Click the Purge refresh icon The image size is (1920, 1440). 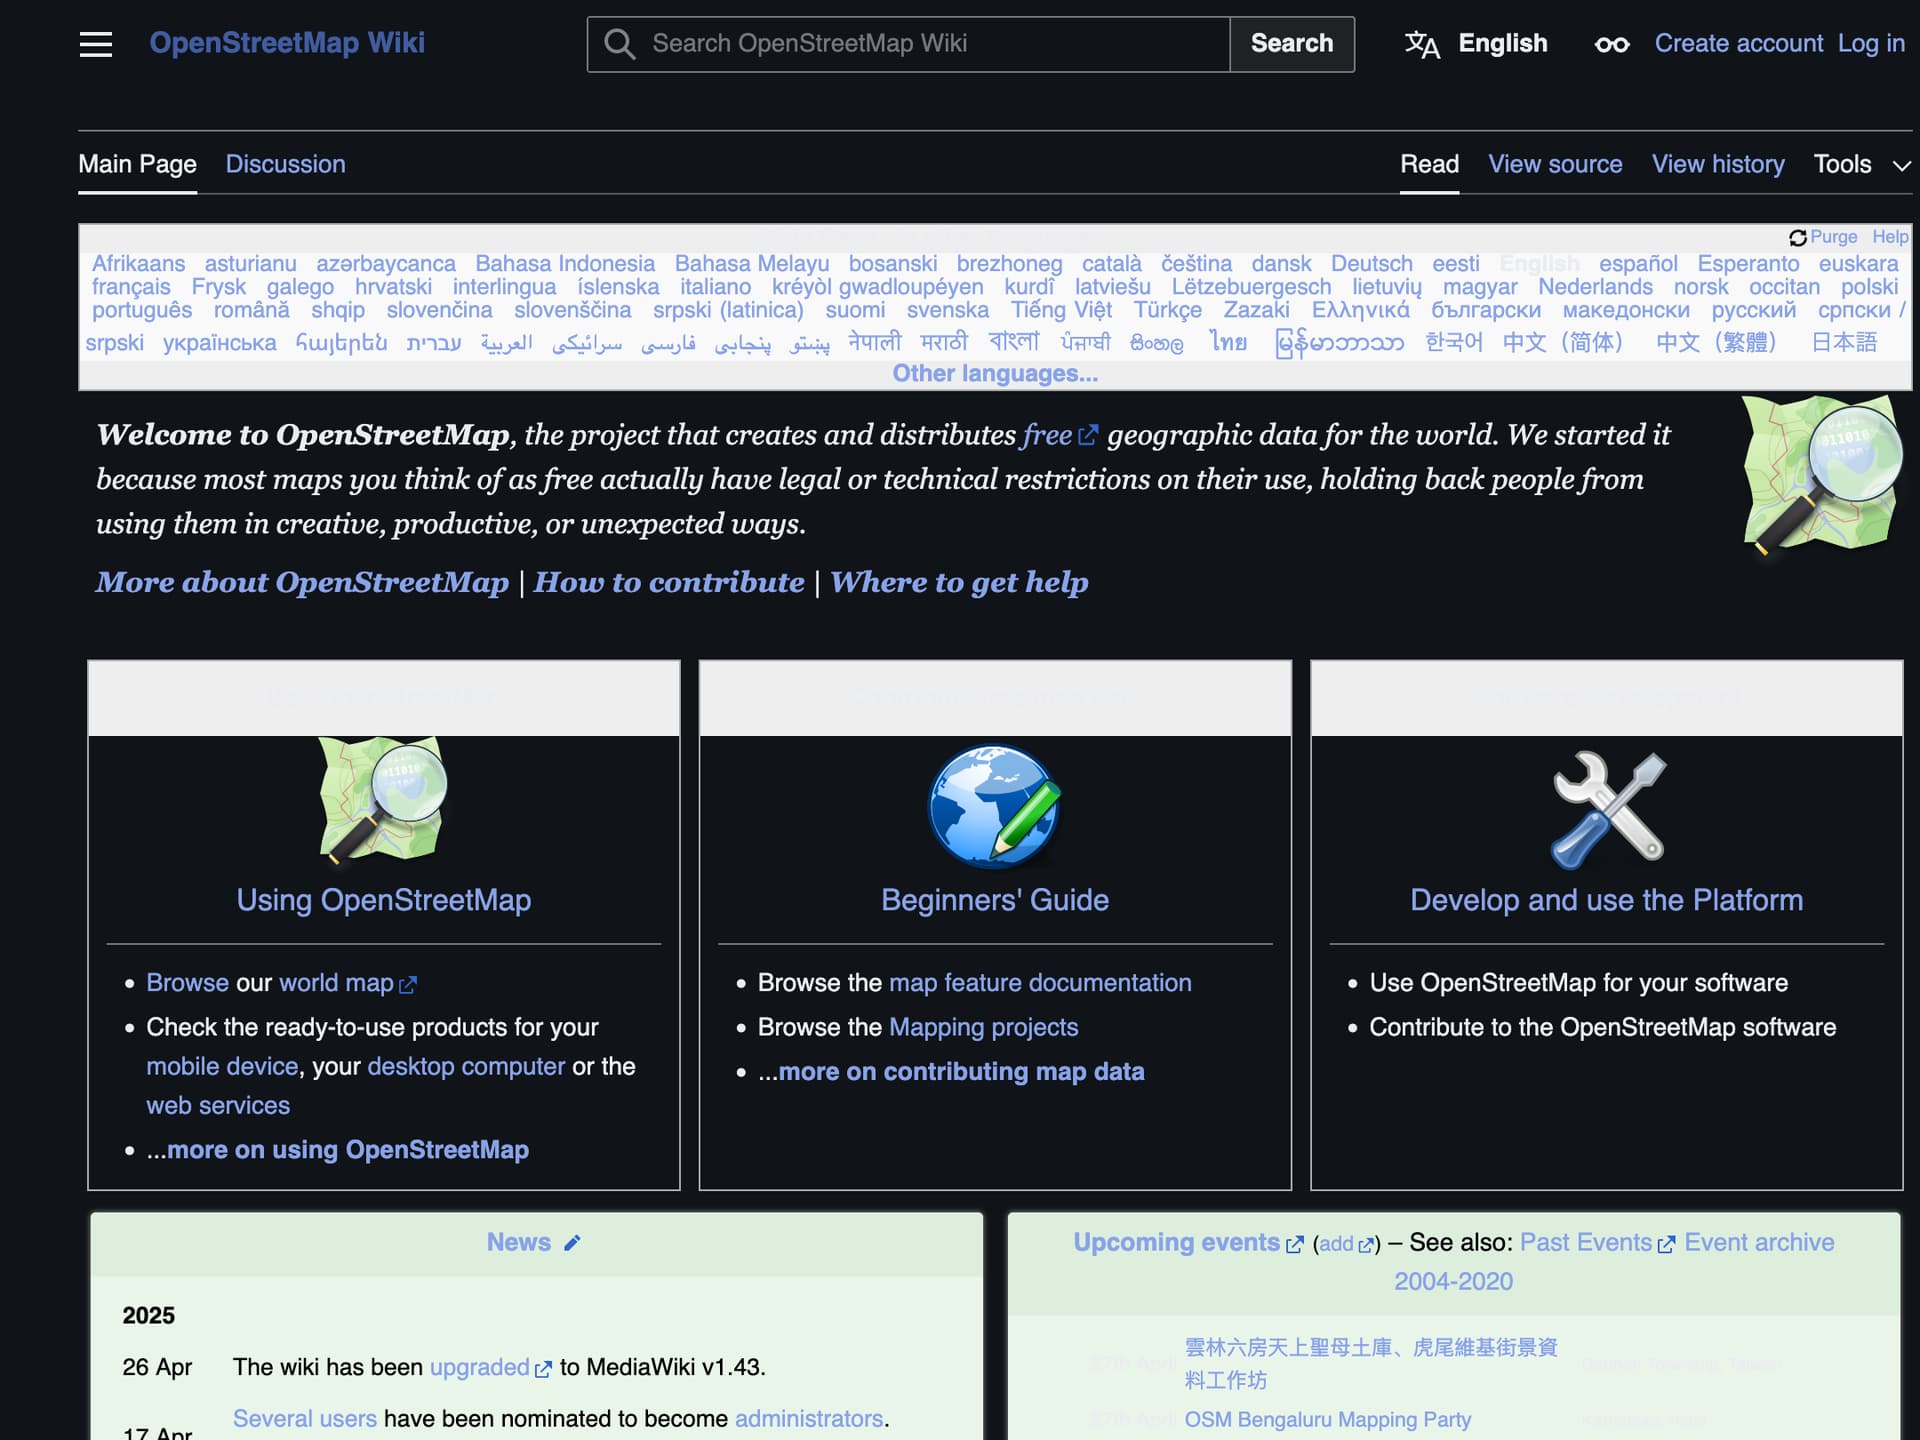coord(1798,238)
